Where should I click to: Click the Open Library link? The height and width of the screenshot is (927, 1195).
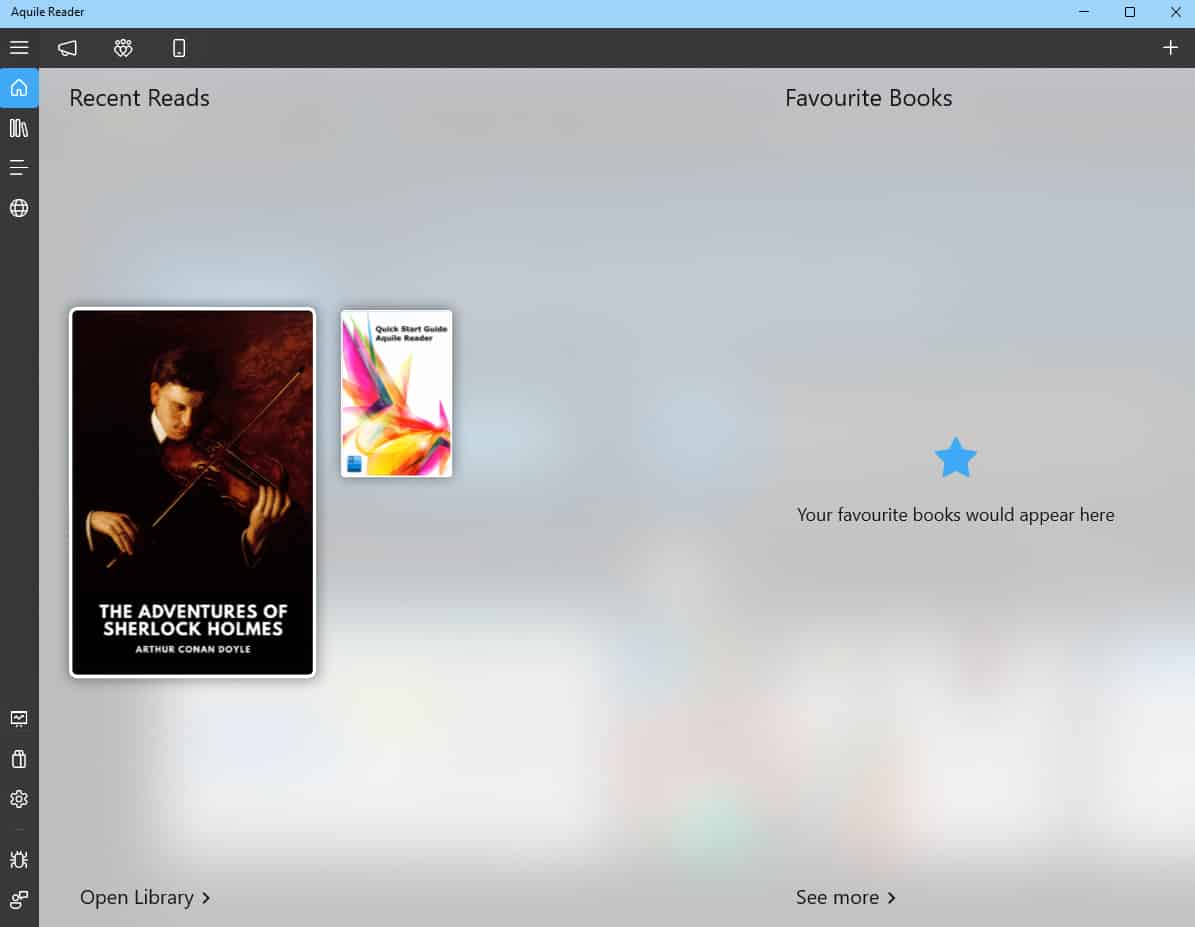[135, 897]
